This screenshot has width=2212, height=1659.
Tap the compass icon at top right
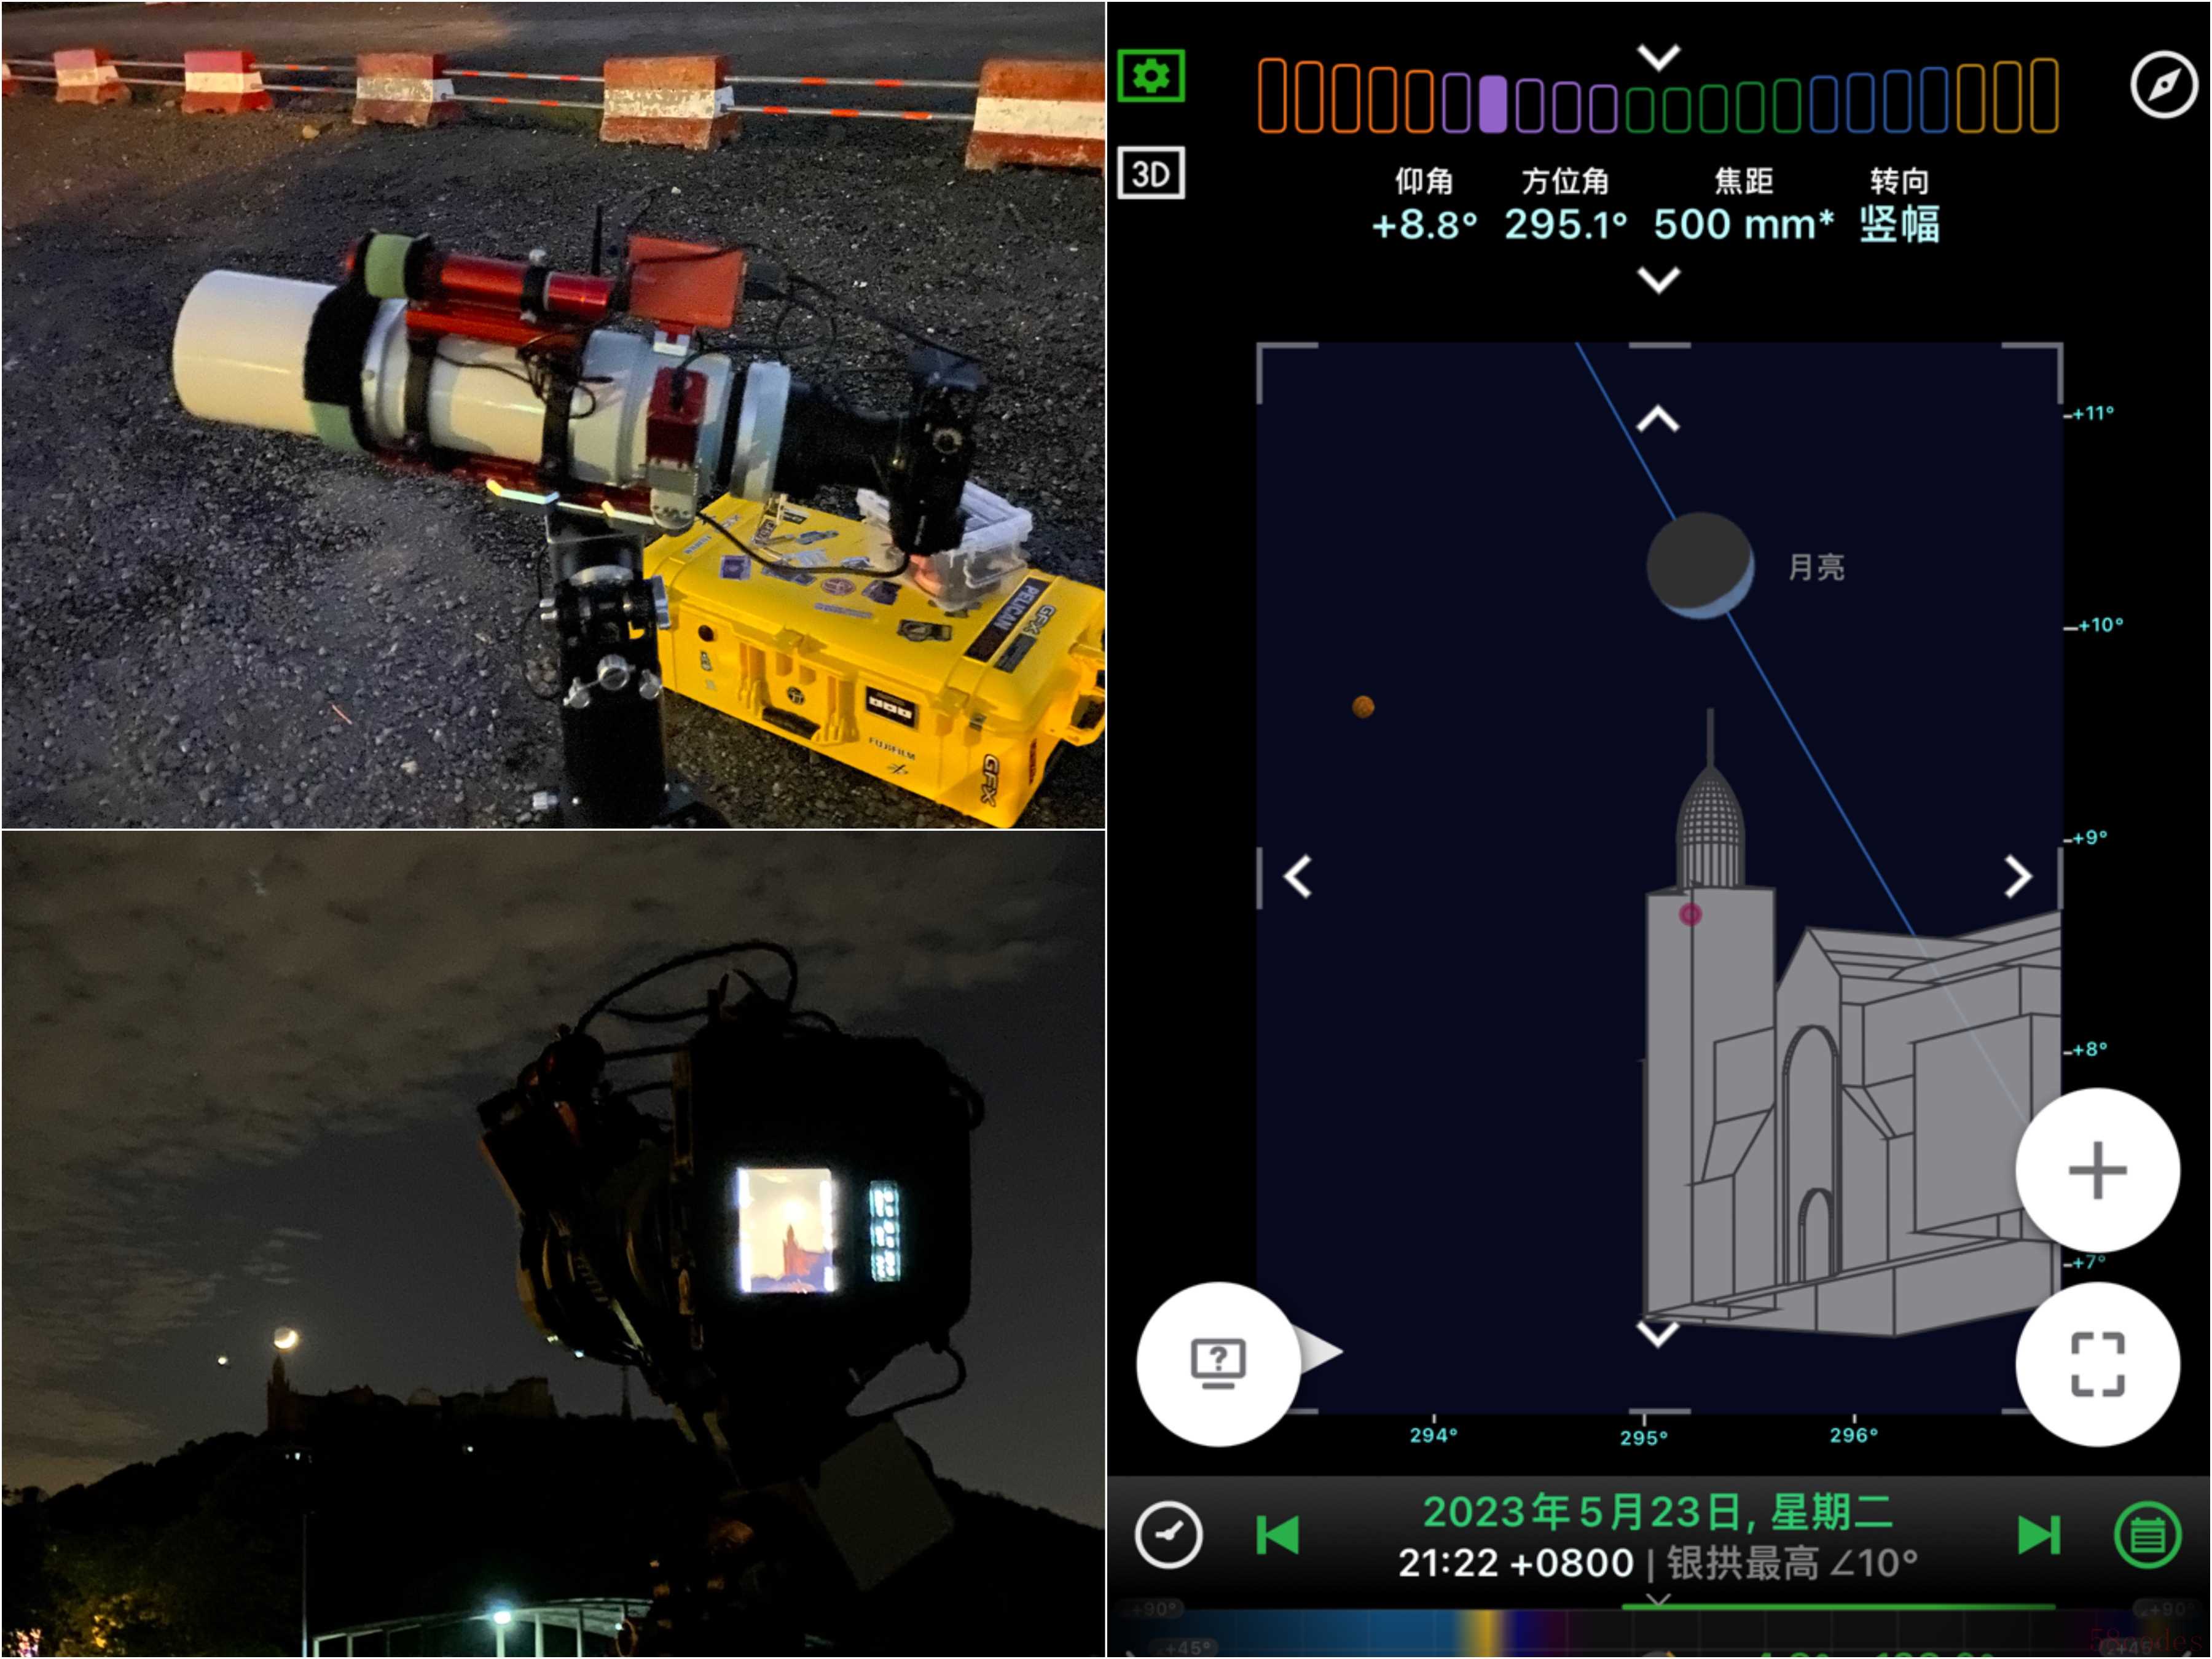(2163, 85)
